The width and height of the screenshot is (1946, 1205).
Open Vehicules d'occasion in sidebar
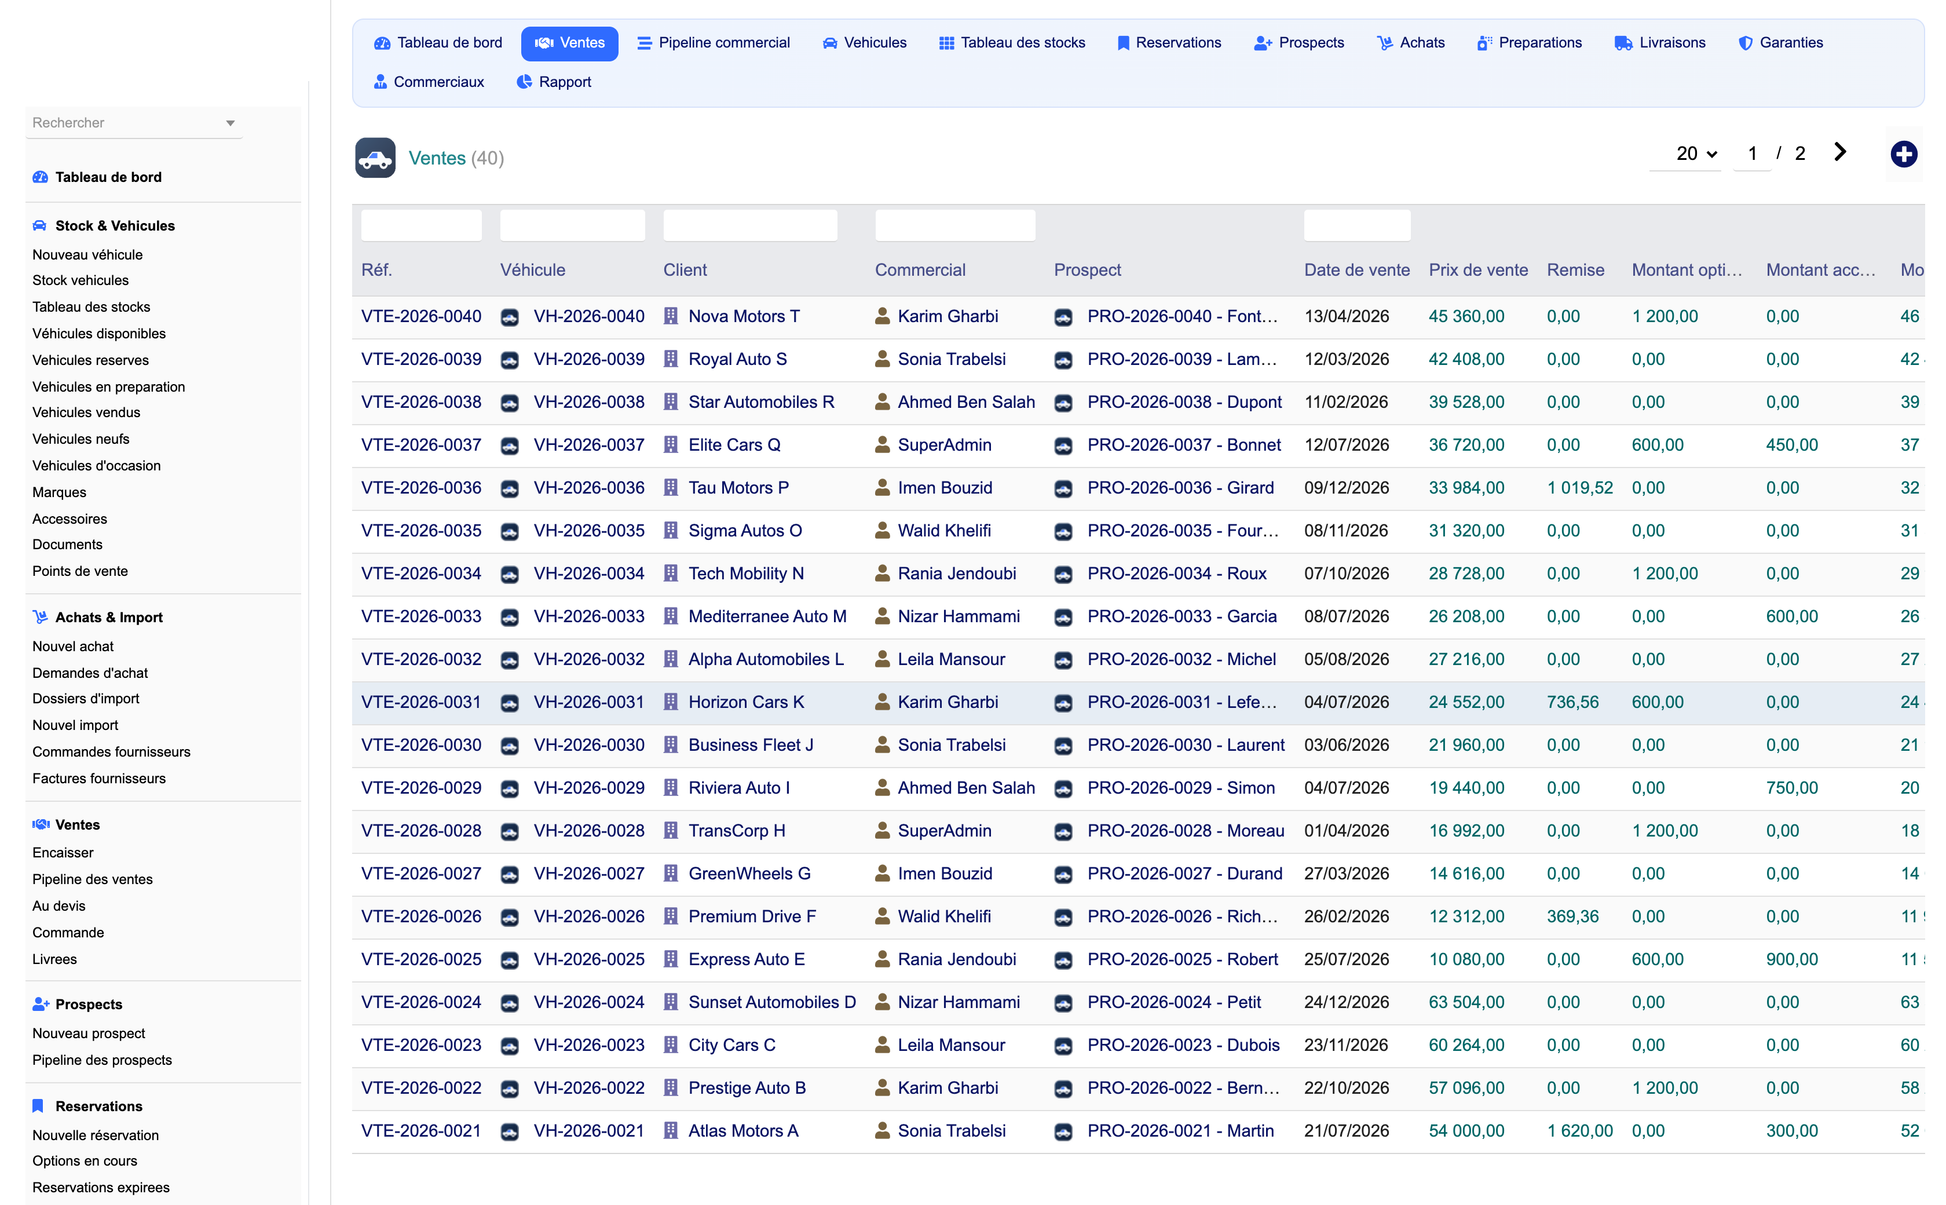click(x=96, y=466)
